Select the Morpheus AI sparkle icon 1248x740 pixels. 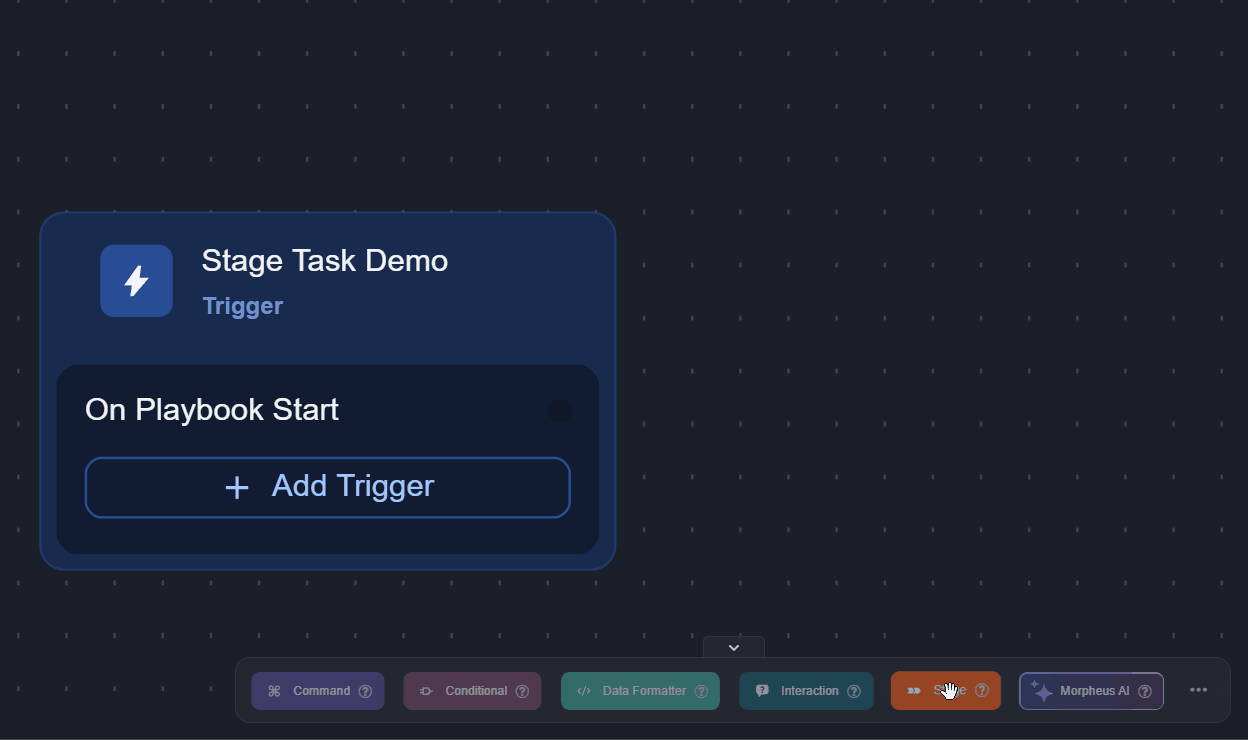[x=1040, y=690]
